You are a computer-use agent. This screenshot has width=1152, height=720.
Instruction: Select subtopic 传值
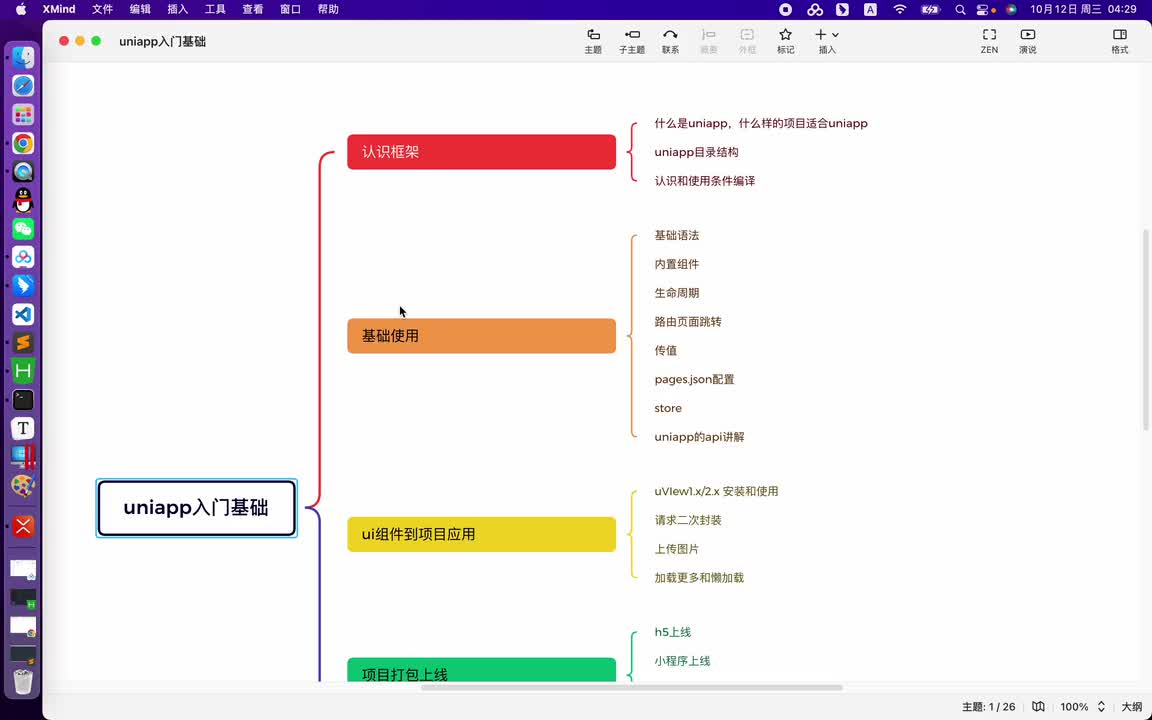click(666, 350)
